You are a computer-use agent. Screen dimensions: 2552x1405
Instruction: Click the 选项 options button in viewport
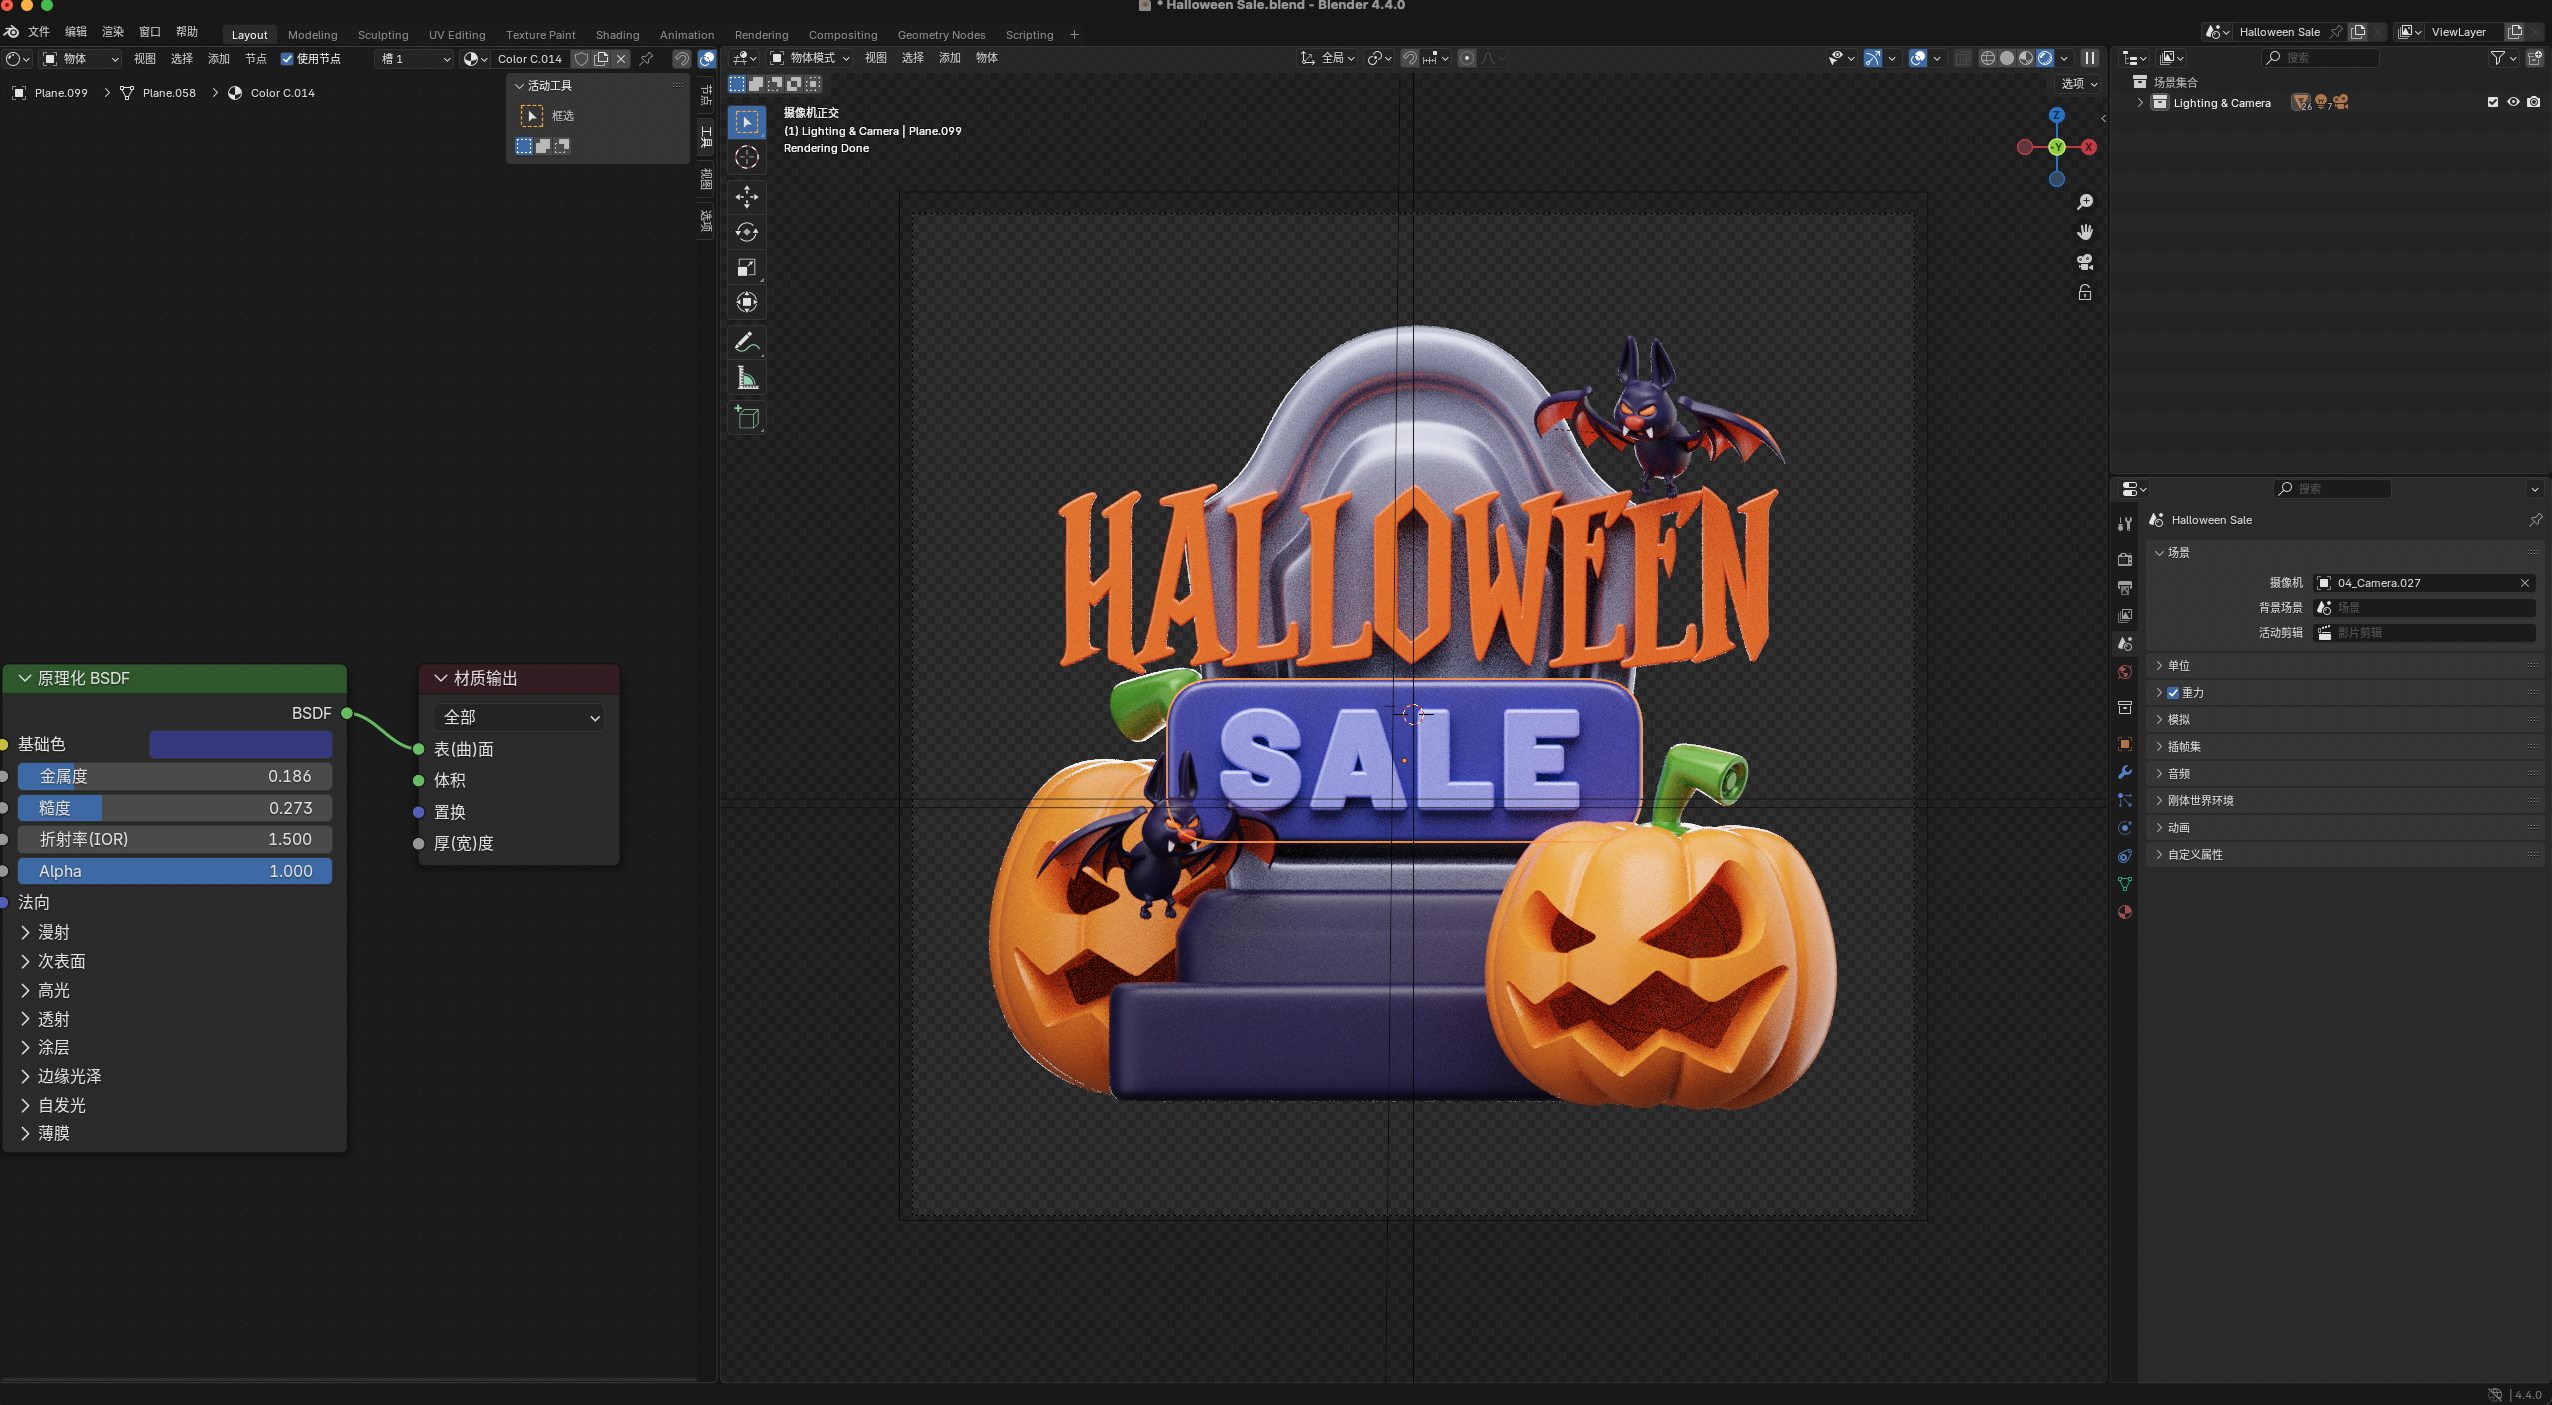point(2079,84)
